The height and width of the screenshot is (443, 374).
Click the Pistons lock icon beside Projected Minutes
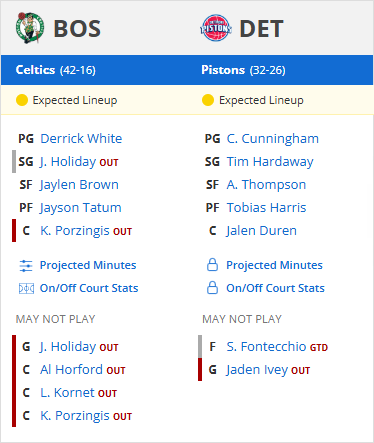(212, 265)
